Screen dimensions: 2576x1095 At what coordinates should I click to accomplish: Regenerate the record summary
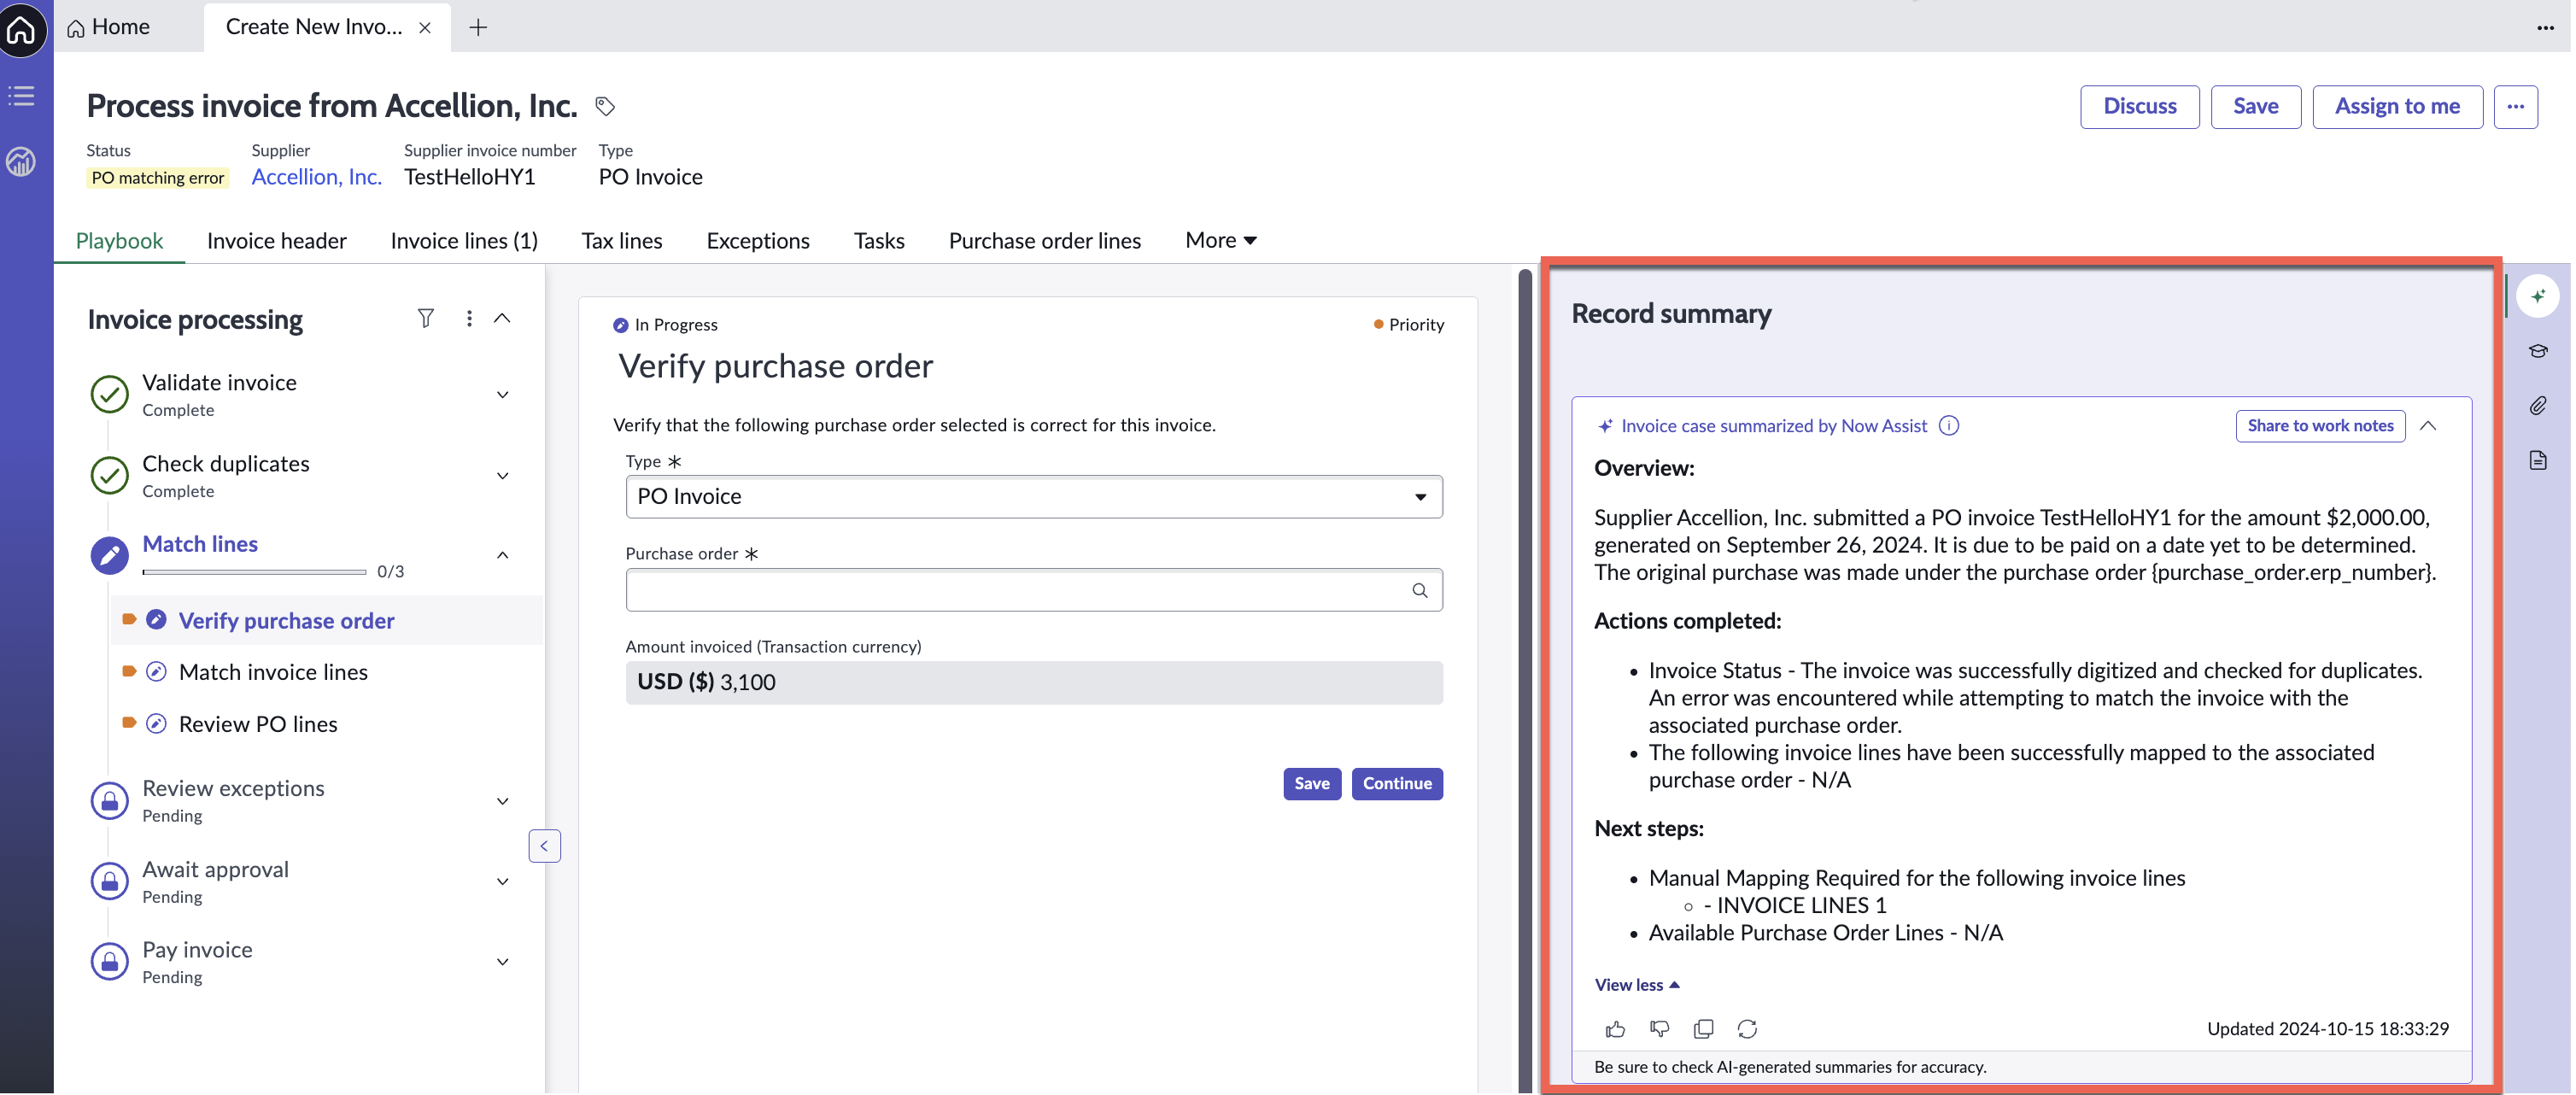point(1747,1029)
